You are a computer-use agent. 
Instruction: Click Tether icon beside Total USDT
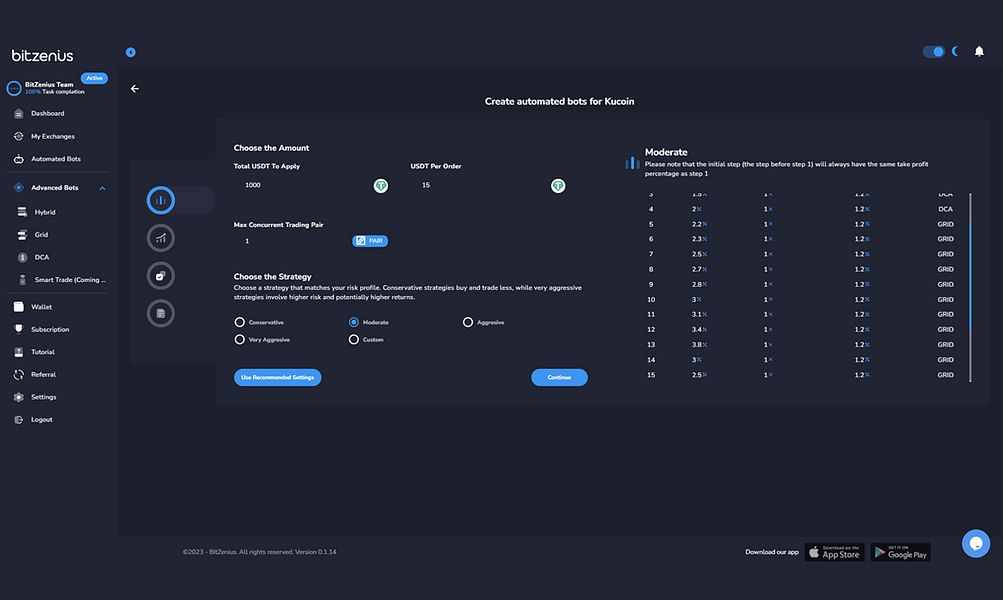(381, 186)
